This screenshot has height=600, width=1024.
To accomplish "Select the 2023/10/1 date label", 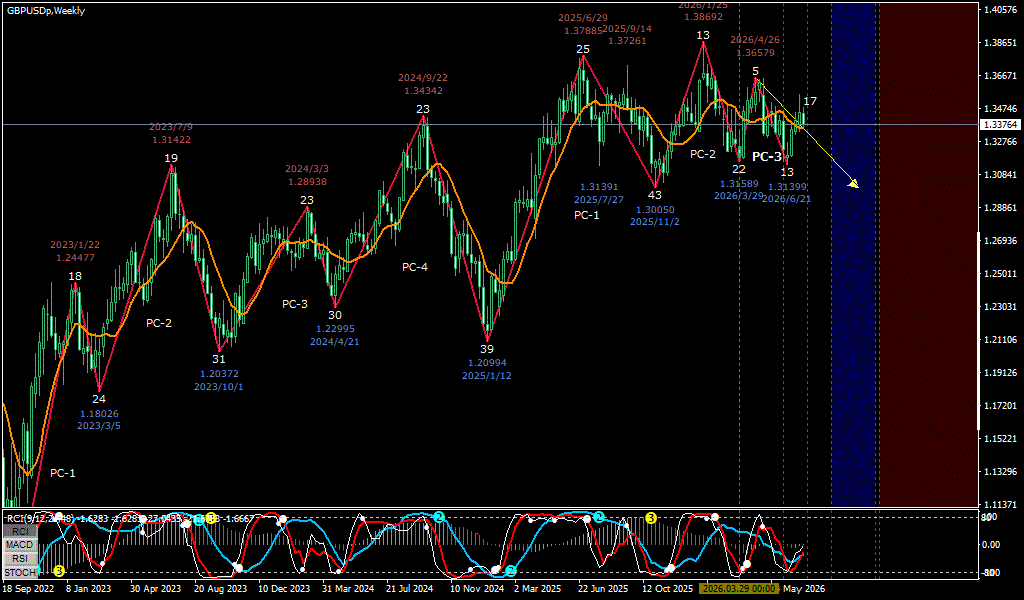I will 219,386.
